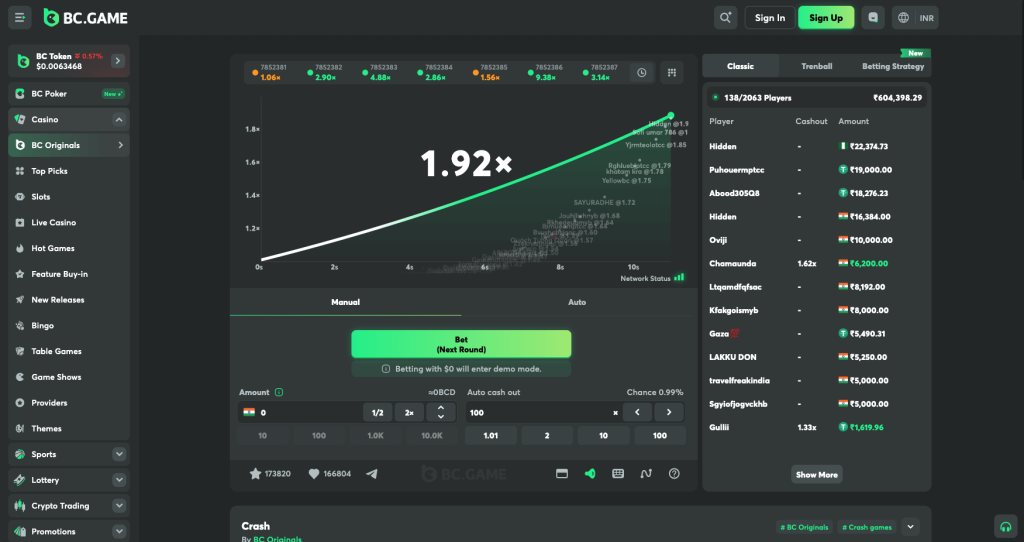Screen dimensions: 1024x542
Task: Open live stats chart icon
Action: click(x=646, y=474)
